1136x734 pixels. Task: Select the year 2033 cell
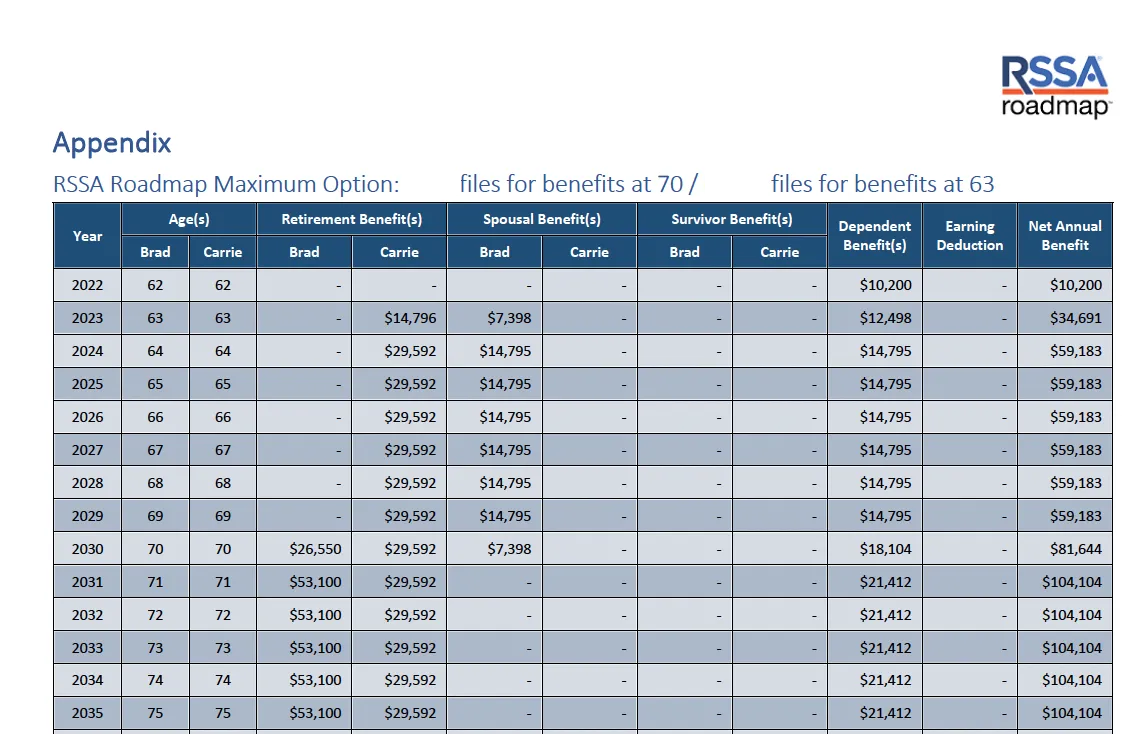[x=87, y=648]
